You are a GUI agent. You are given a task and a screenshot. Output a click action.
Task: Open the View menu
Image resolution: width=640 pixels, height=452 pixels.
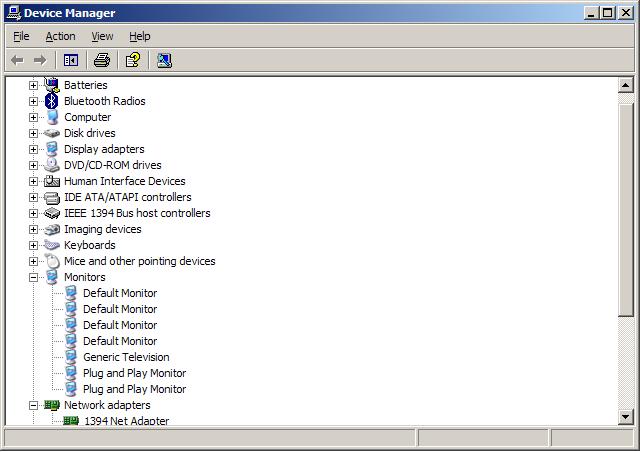(x=102, y=36)
